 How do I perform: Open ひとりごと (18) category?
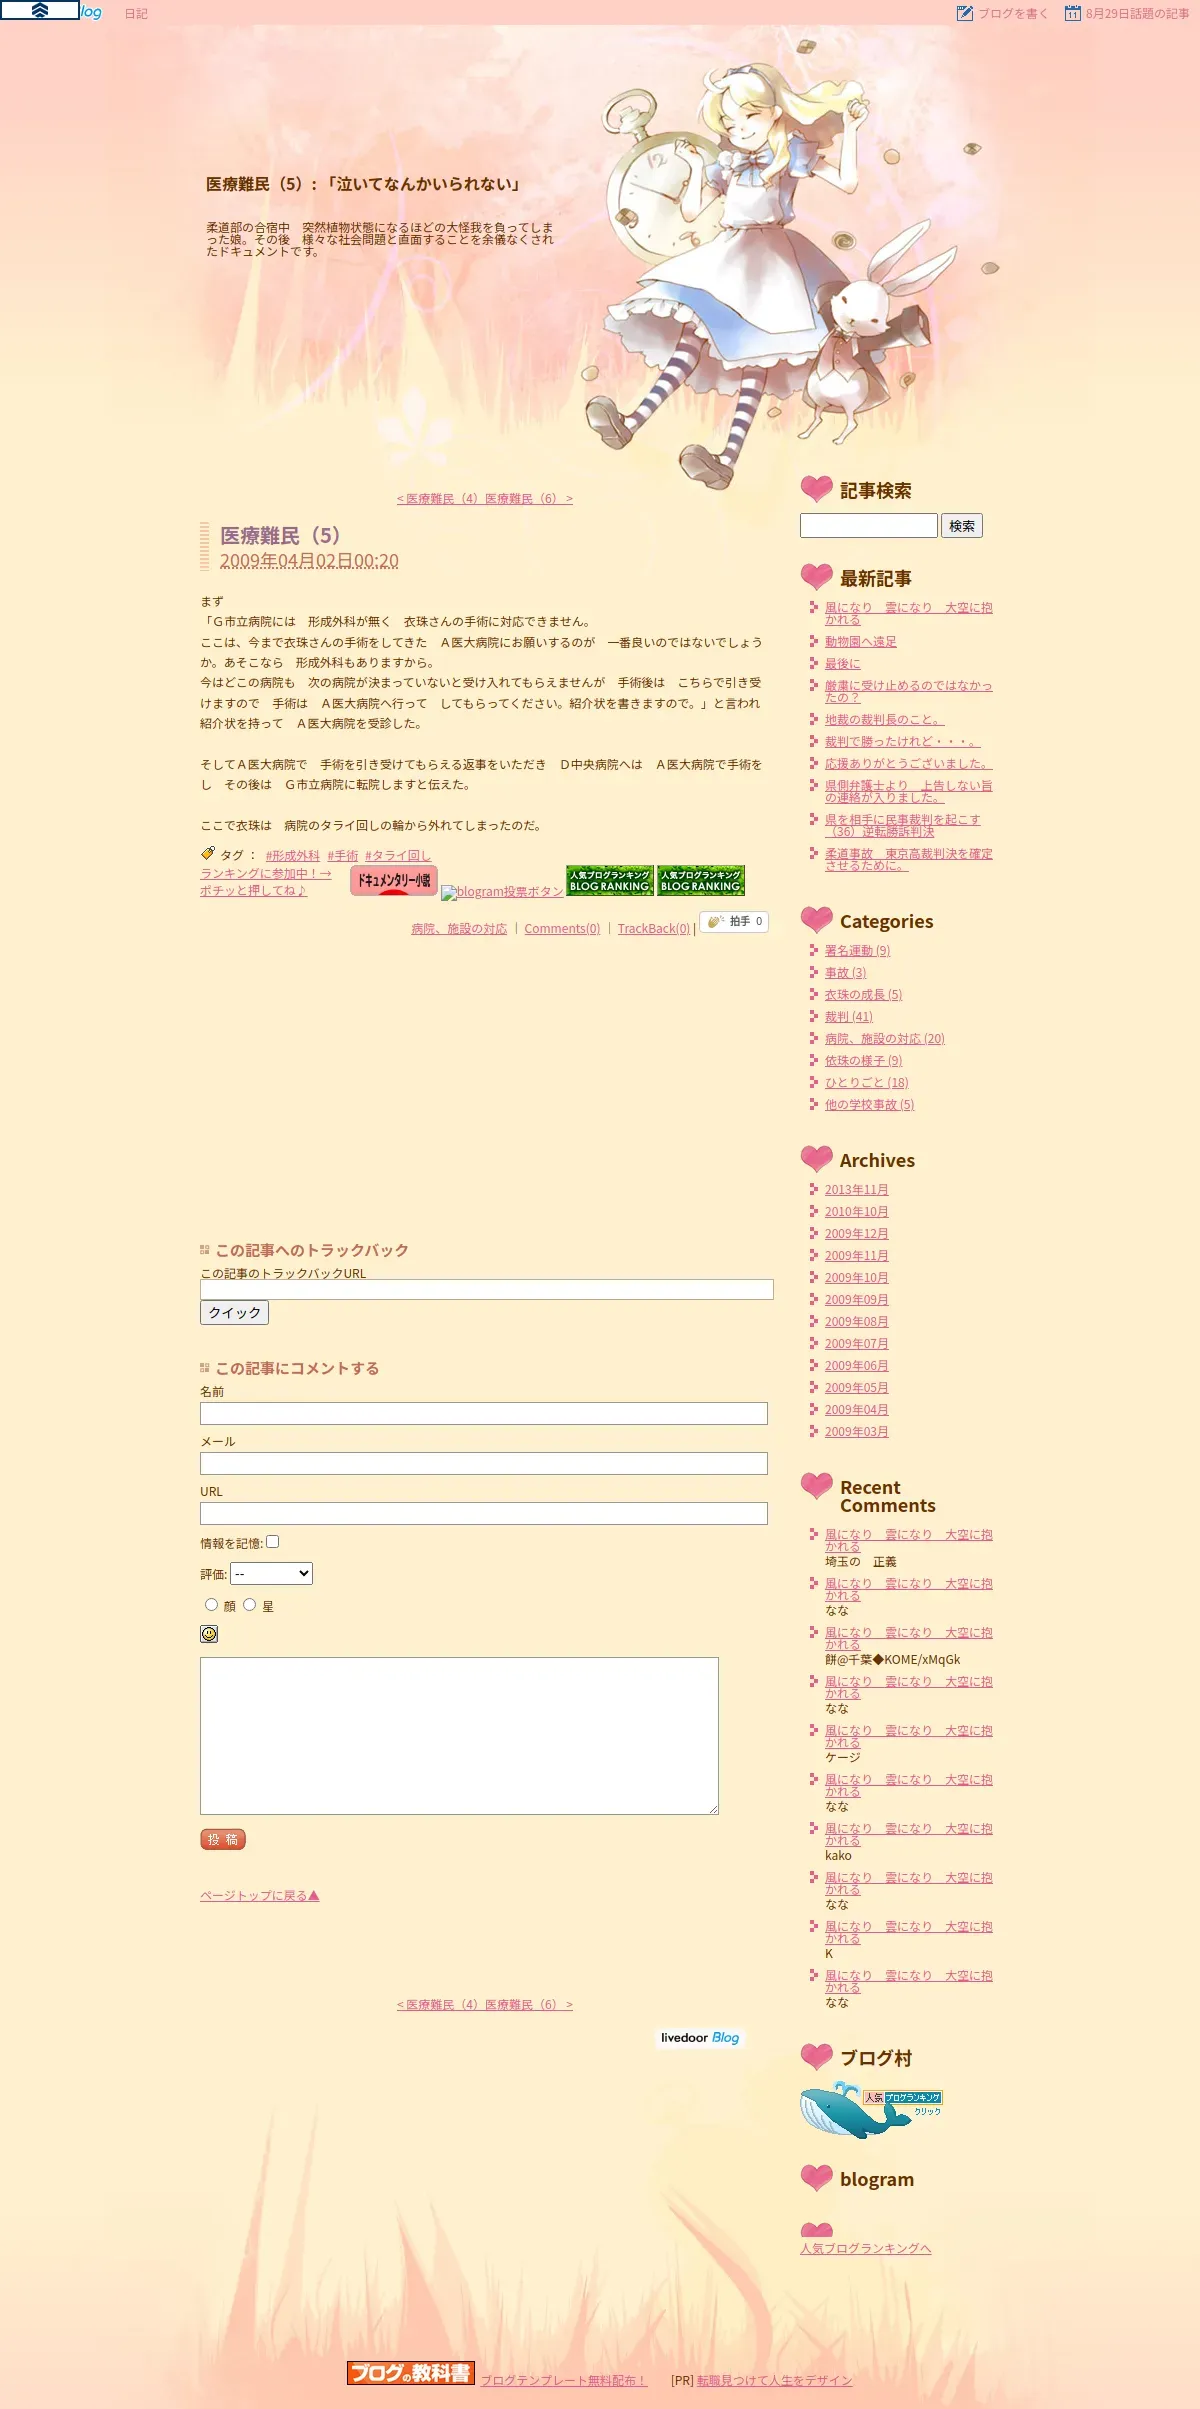(867, 1083)
